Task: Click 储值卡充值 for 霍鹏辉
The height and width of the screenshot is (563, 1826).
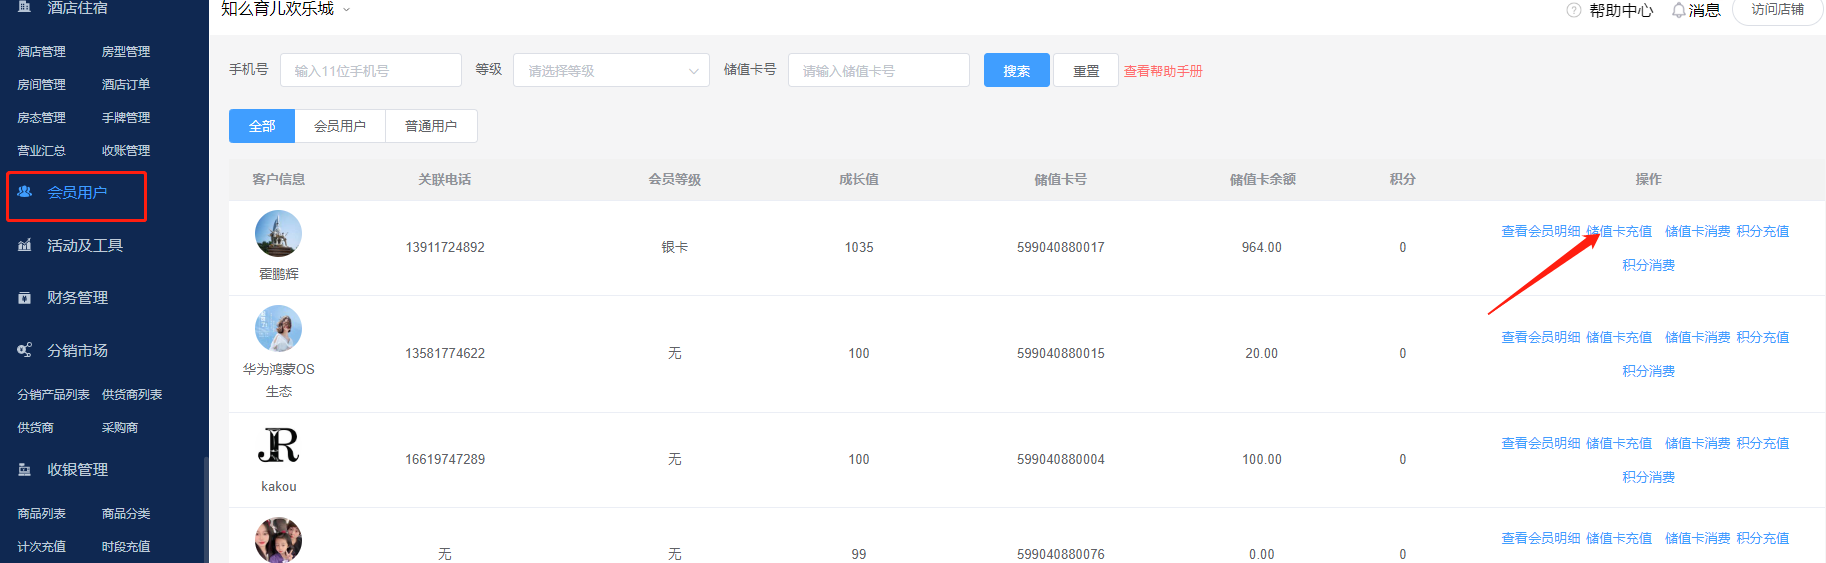Action: click(1619, 231)
